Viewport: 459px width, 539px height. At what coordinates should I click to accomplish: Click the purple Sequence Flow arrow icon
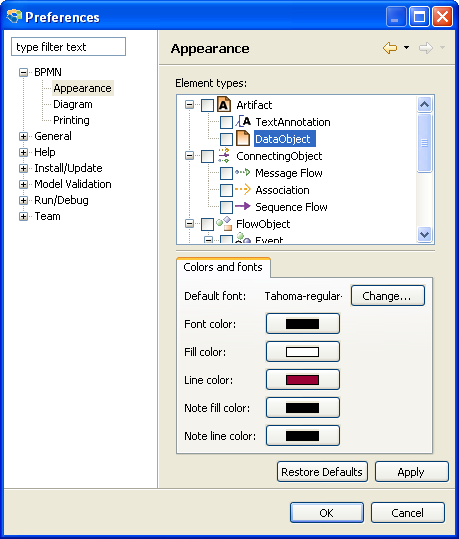click(242, 206)
